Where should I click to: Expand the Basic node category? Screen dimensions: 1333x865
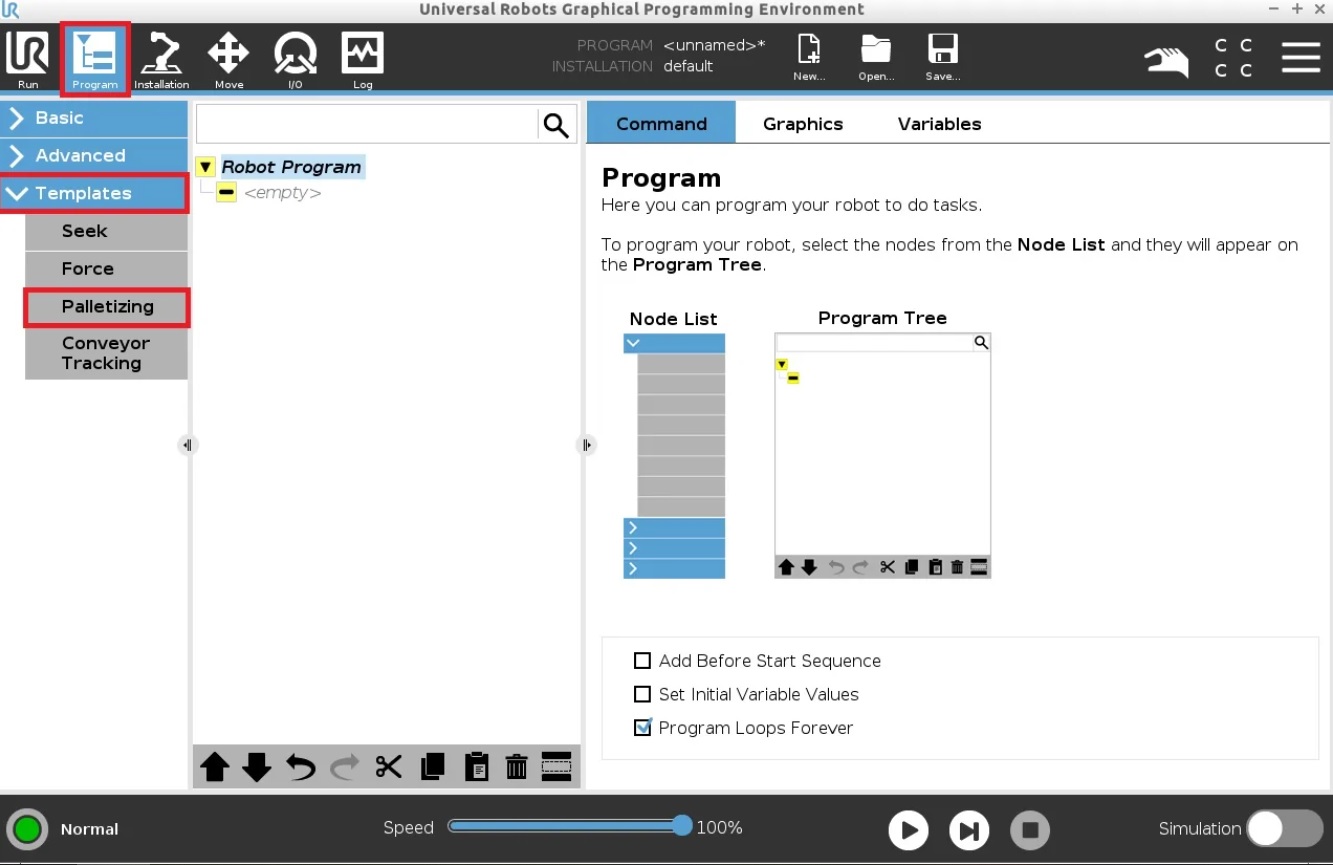(94, 118)
